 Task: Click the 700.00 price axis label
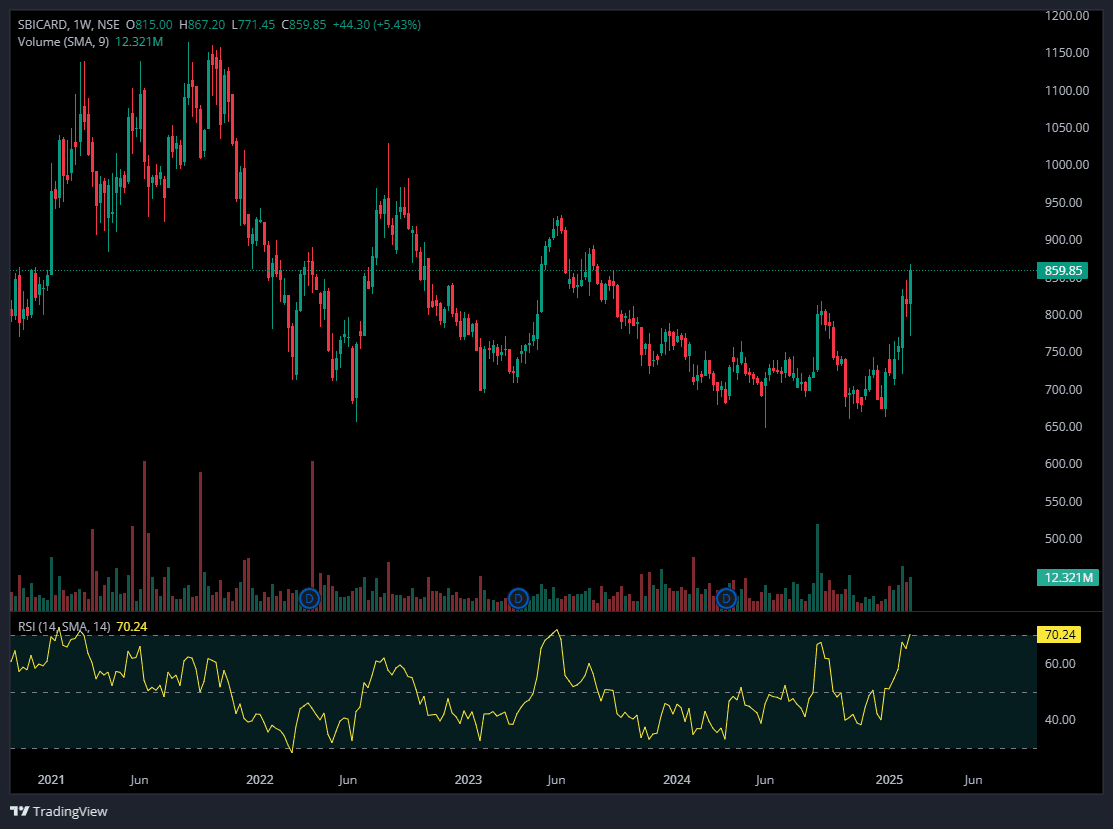[1063, 389]
